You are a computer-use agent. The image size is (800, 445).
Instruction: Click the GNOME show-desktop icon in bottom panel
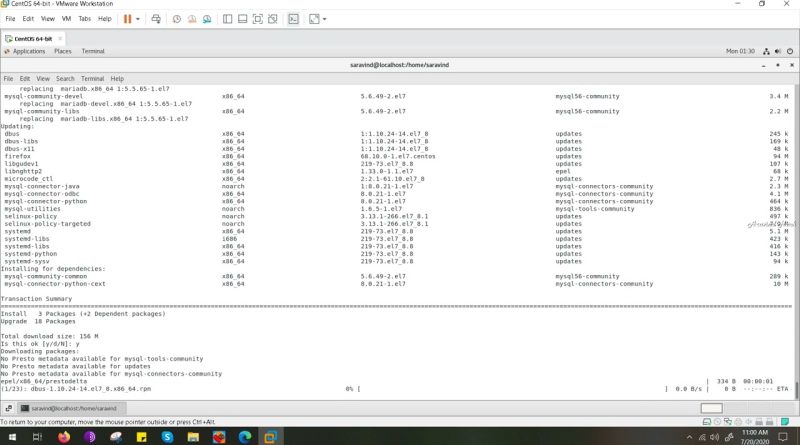coord(9,408)
